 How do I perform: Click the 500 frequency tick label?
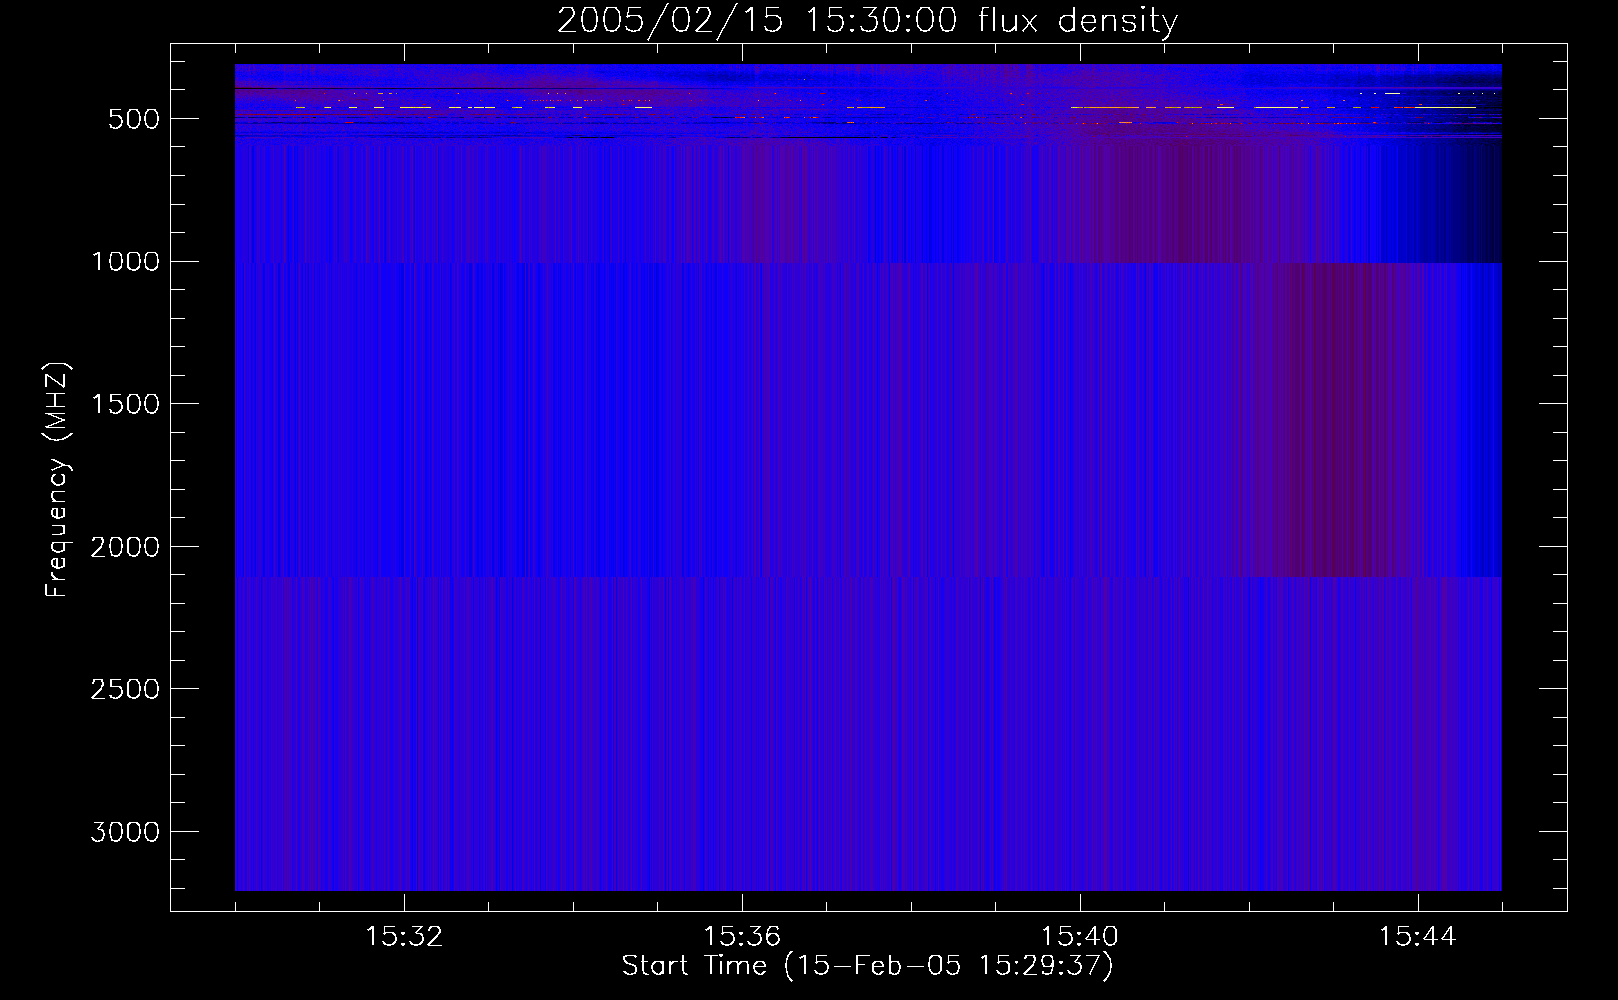133,119
